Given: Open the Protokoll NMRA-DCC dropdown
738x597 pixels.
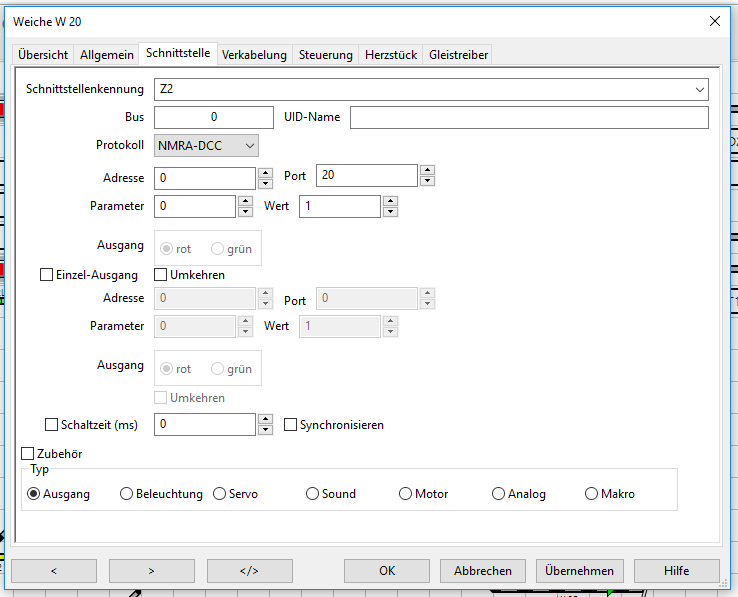Looking at the screenshot, I should [x=206, y=146].
